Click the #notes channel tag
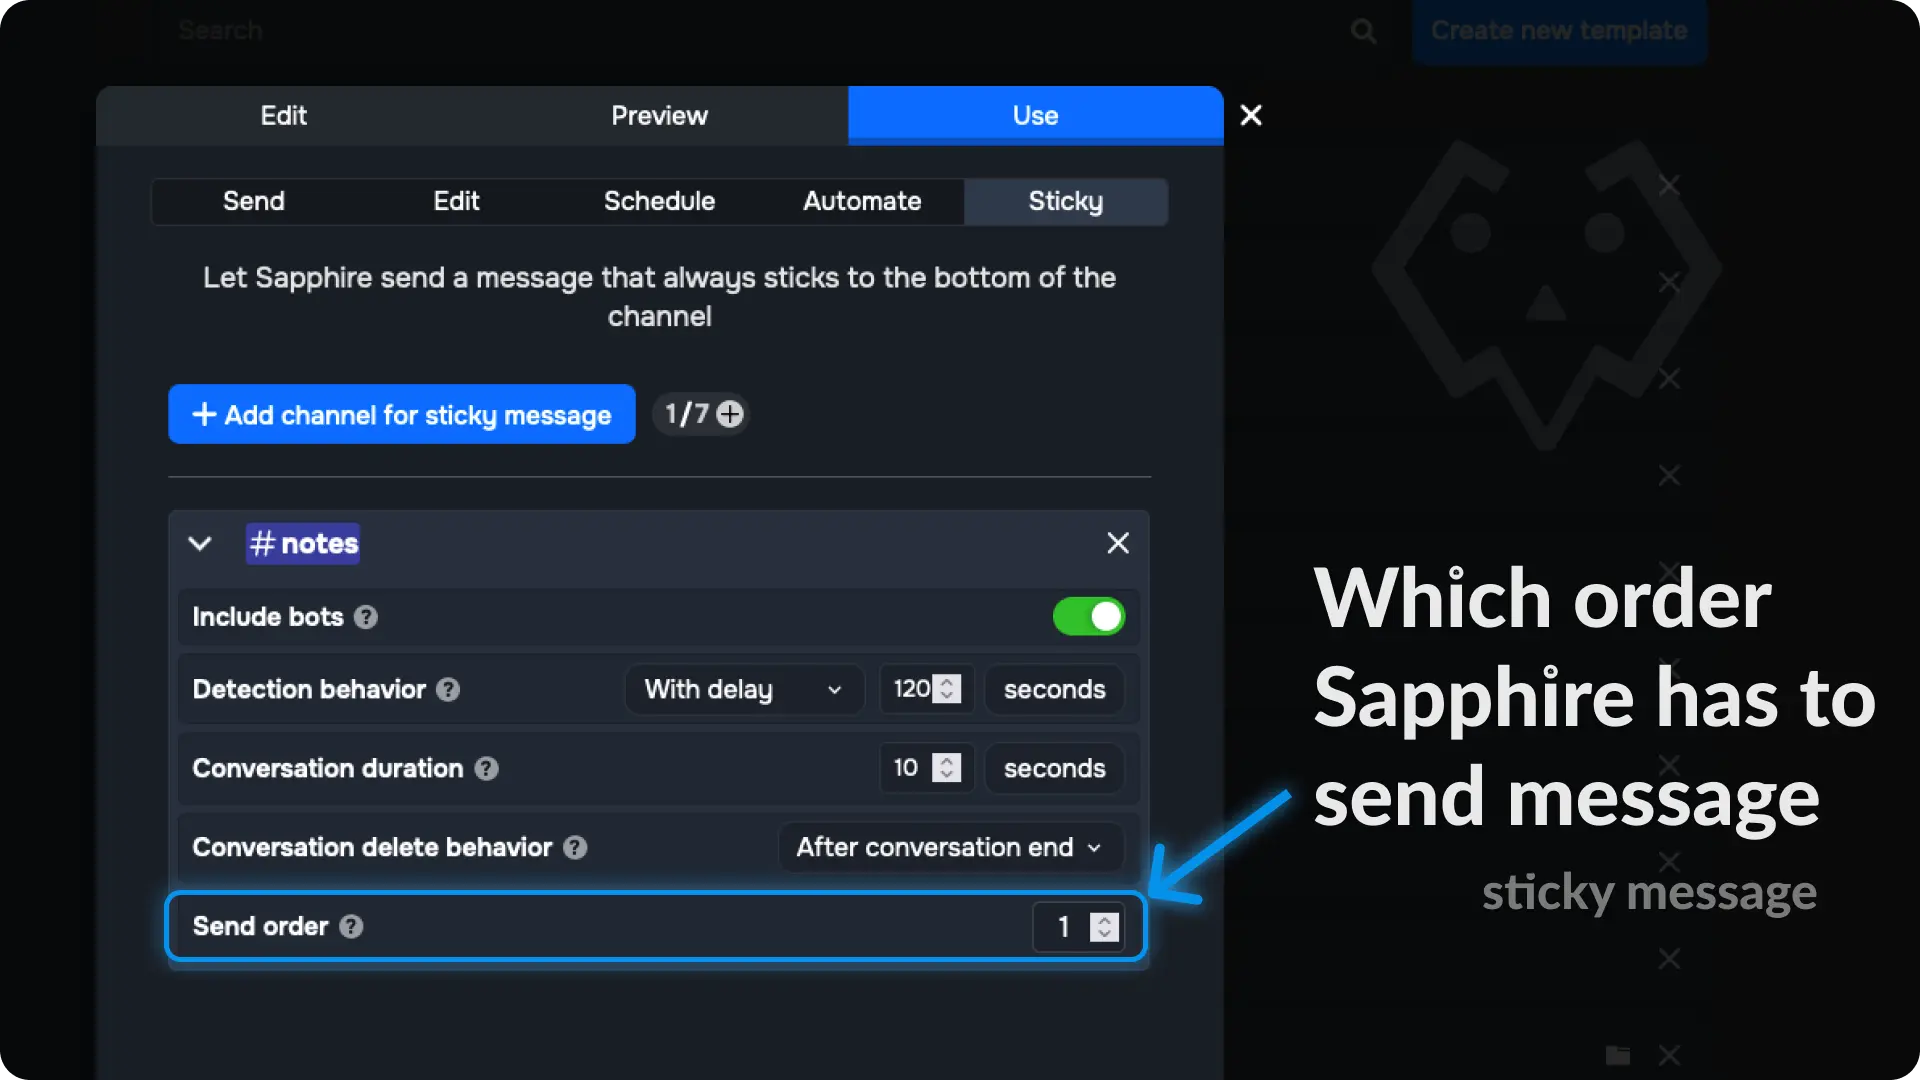This screenshot has width=1920, height=1080. pos(303,543)
